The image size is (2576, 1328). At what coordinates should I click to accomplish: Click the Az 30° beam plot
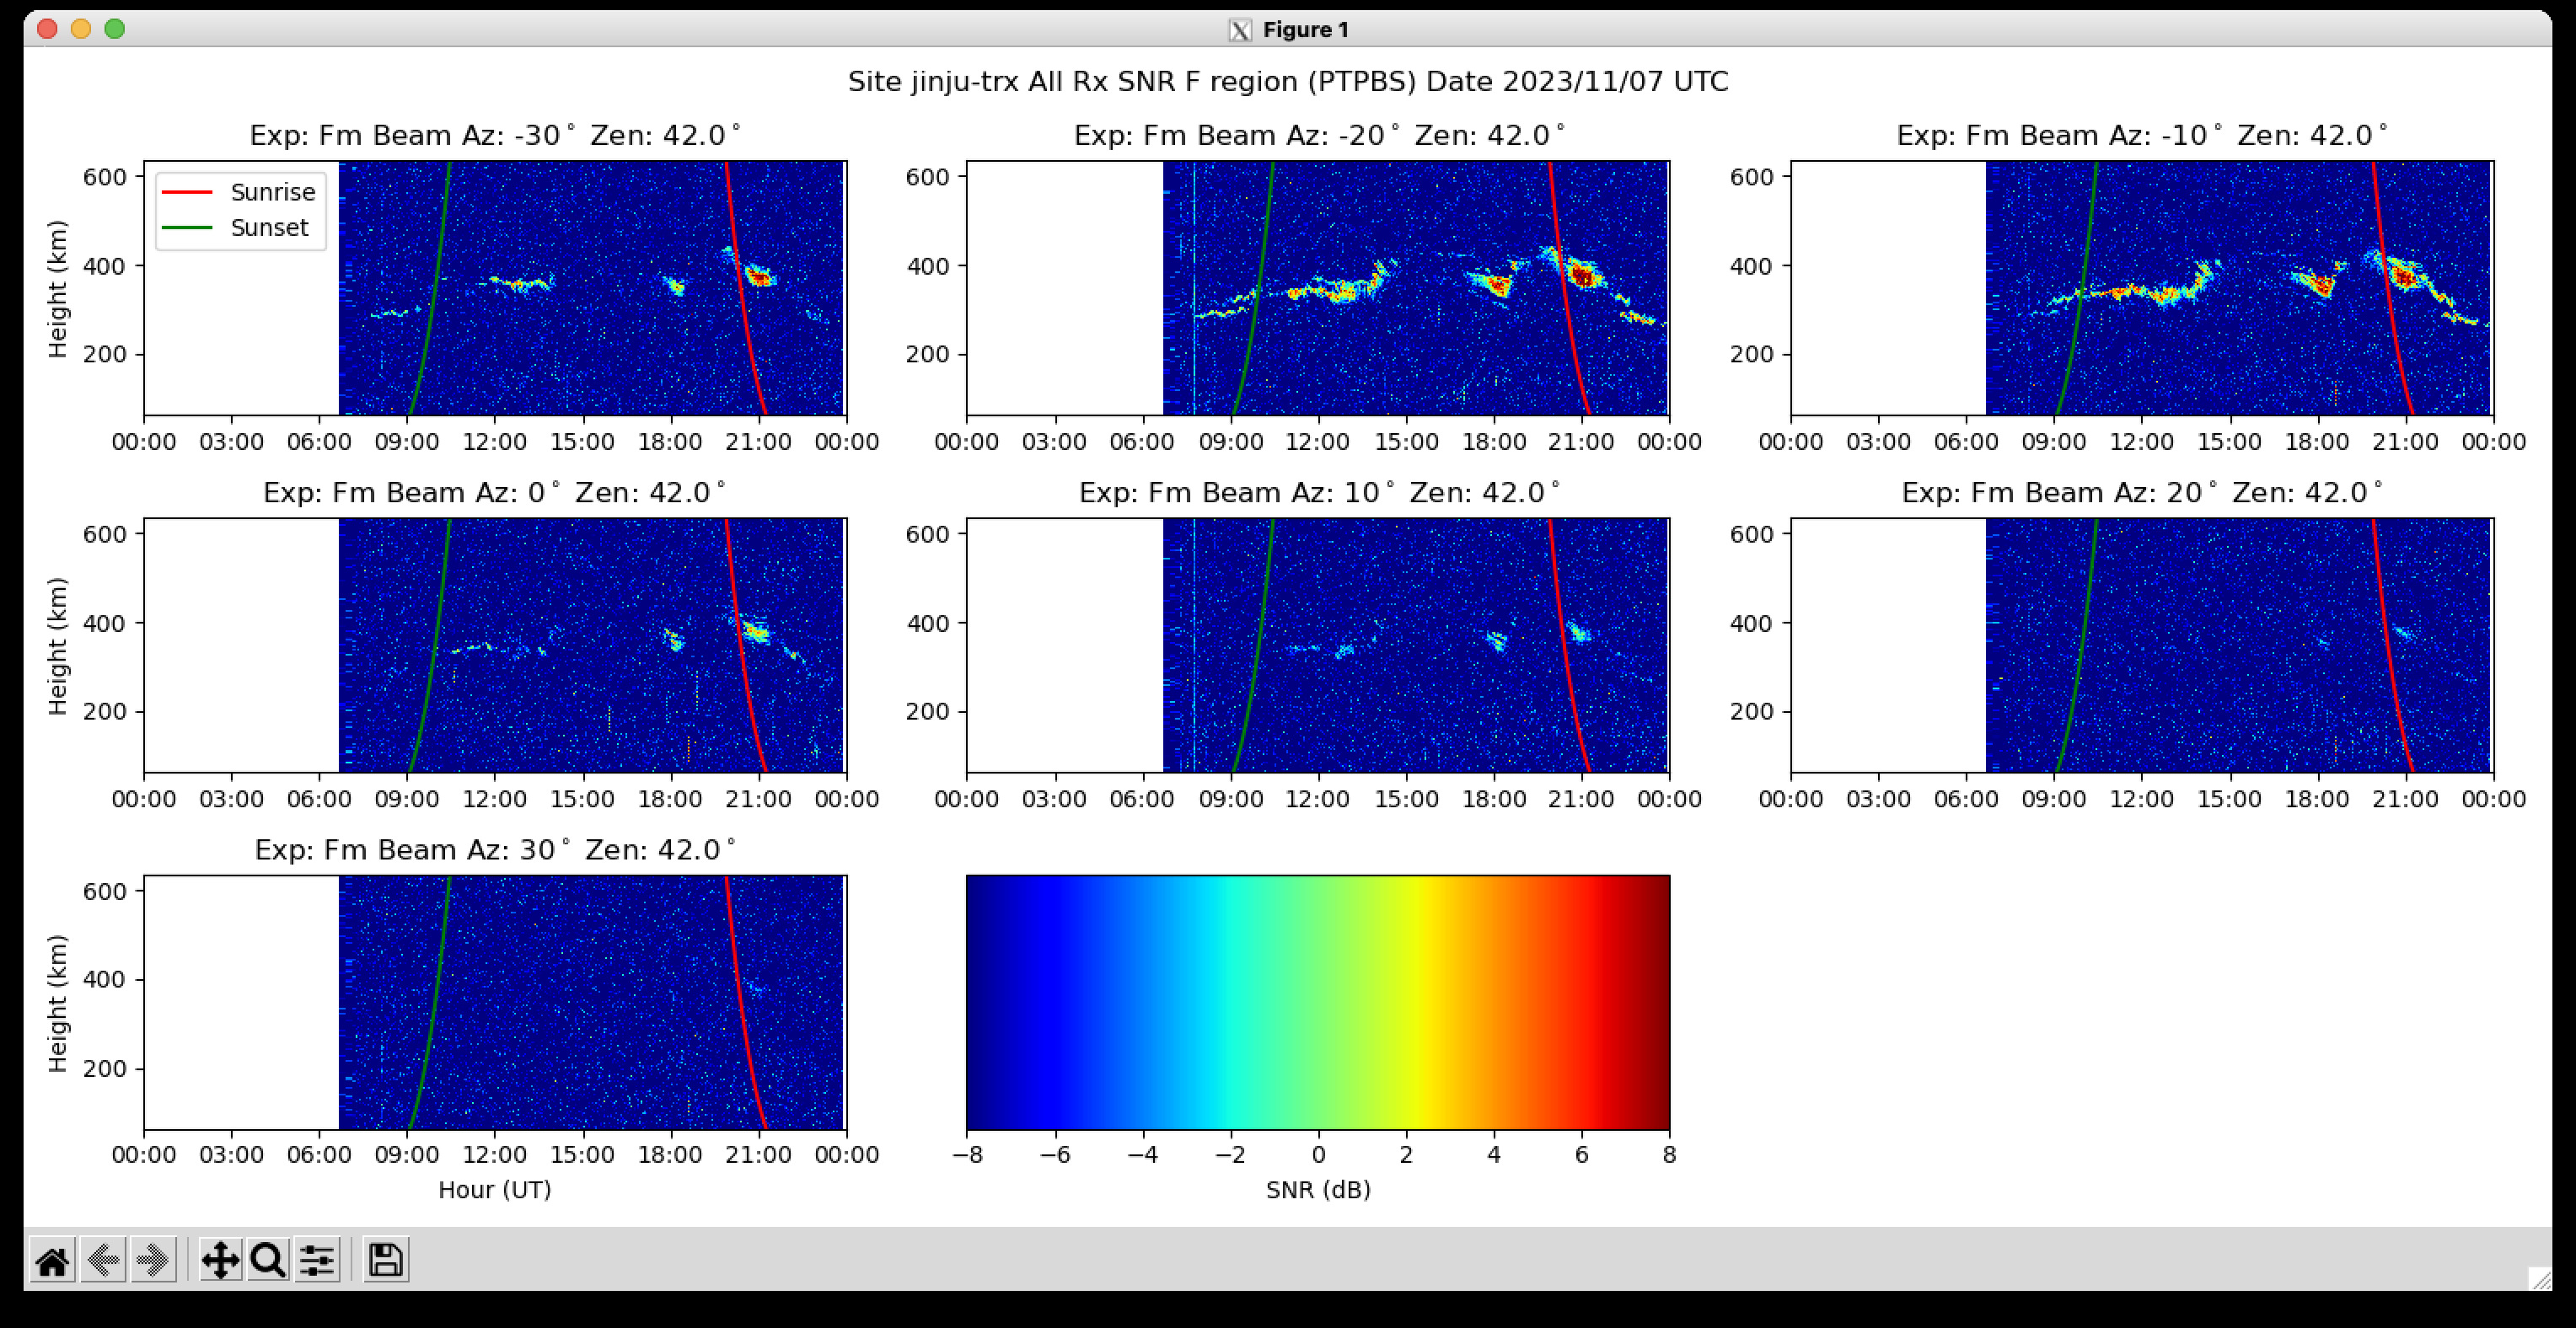click(x=495, y=1002)
